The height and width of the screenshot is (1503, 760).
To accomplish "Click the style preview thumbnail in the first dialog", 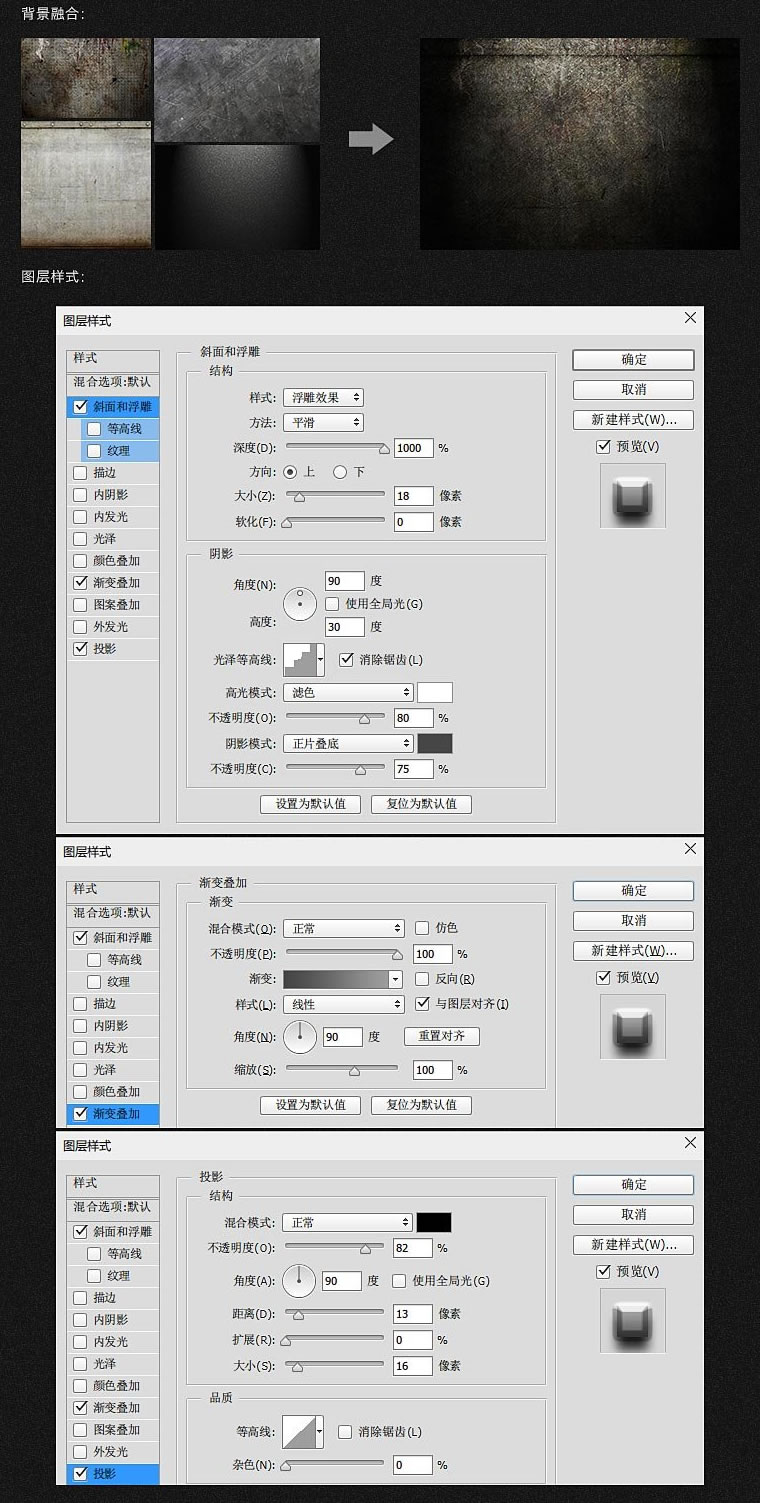I will [x=633, y=495].
